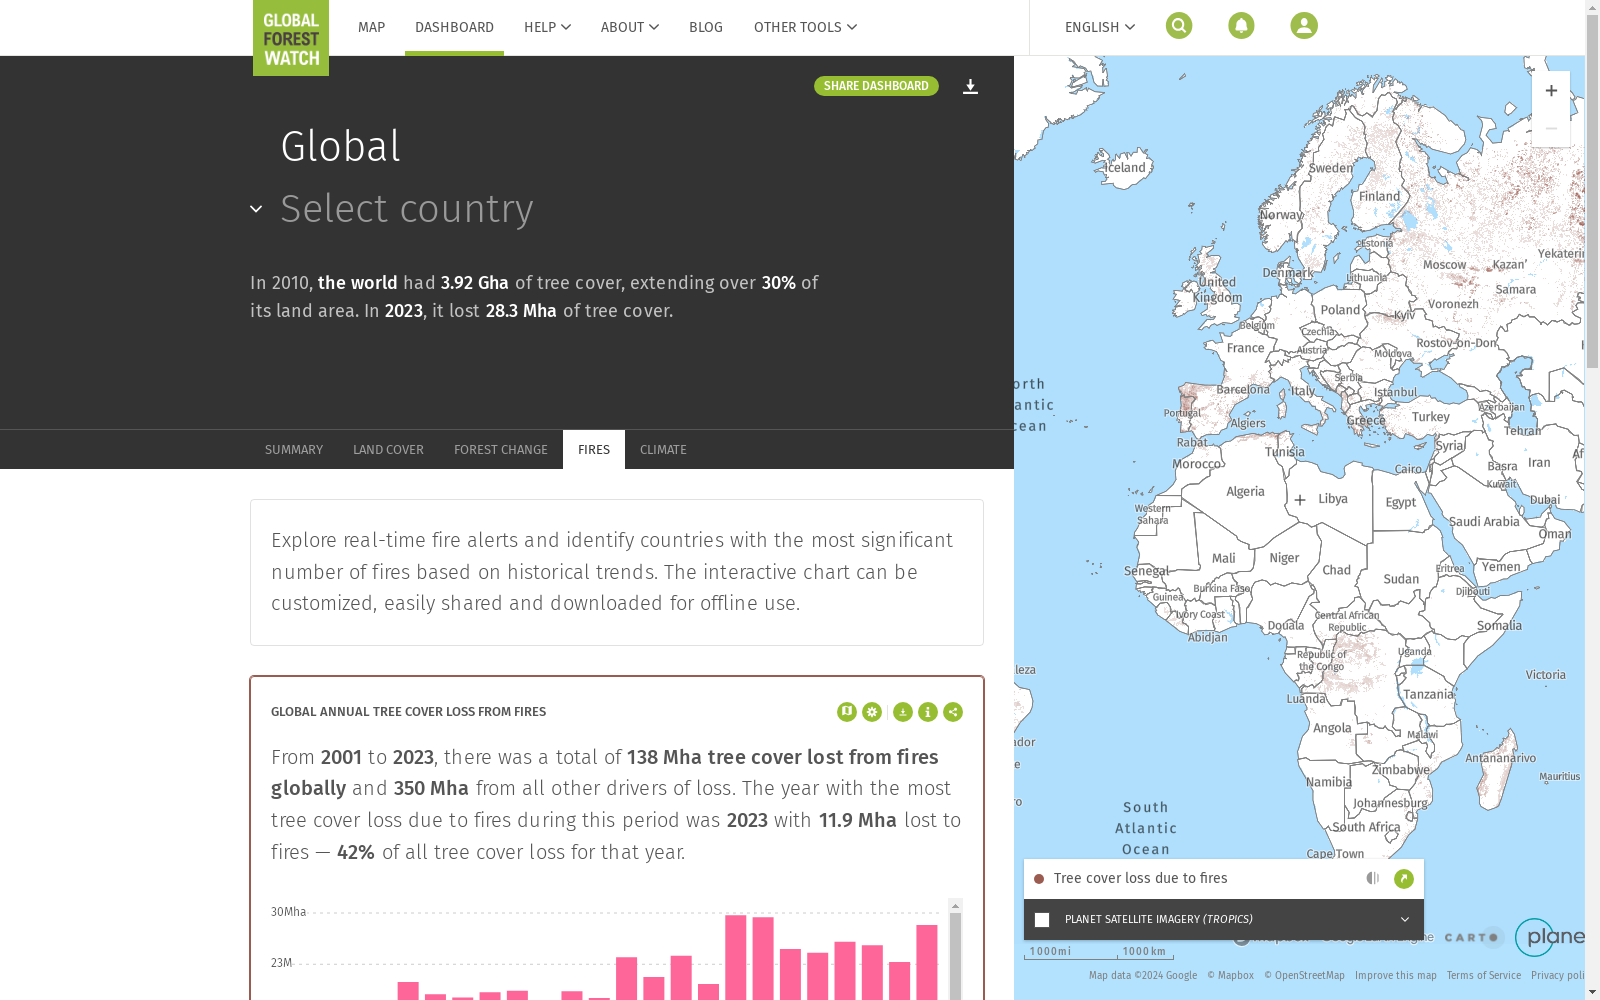The height and width of the screenshot is (1000, 1600).
Task: Open the Other Tools menu
Action: [x=805, y=27]
